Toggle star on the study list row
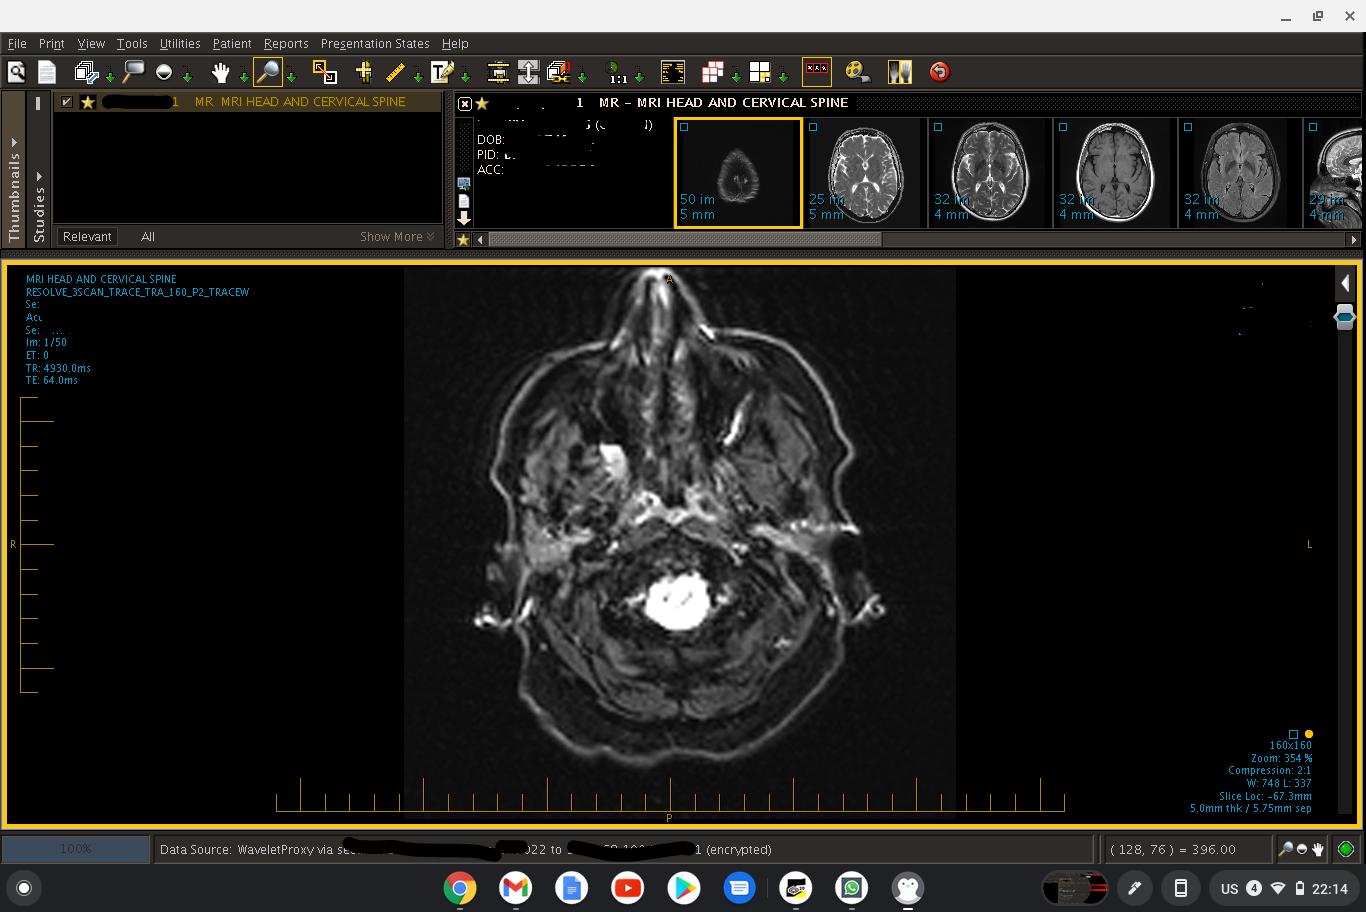 (x=88, y=102)
